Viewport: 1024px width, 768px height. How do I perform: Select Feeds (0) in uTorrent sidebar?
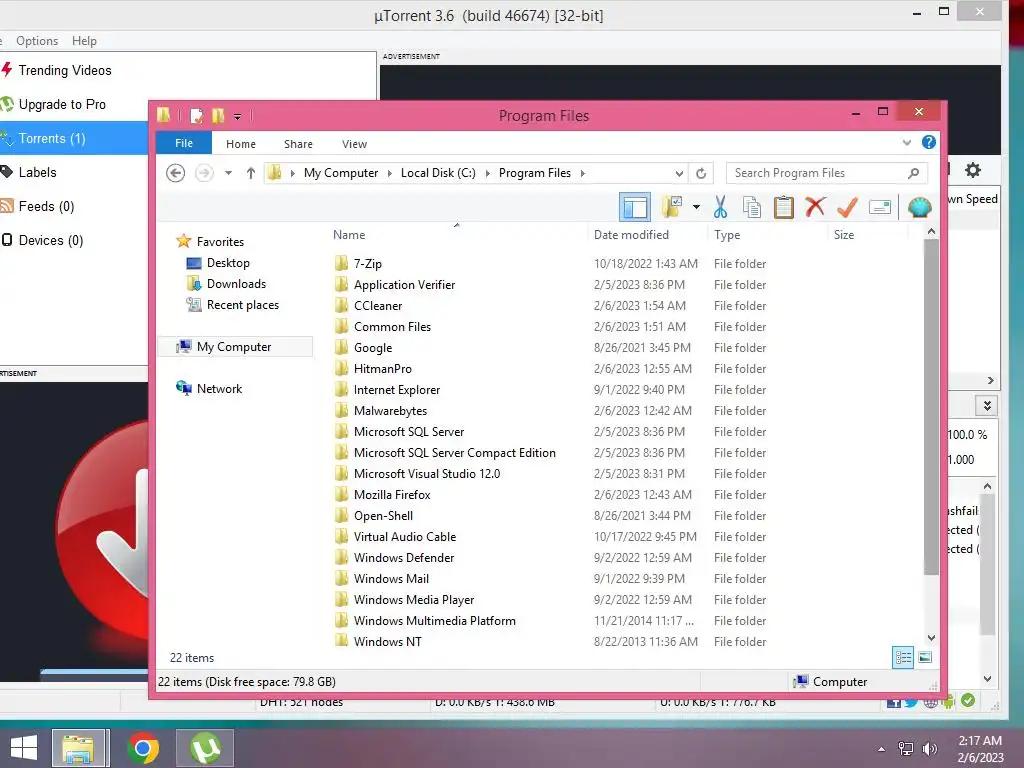pos(46,206)
